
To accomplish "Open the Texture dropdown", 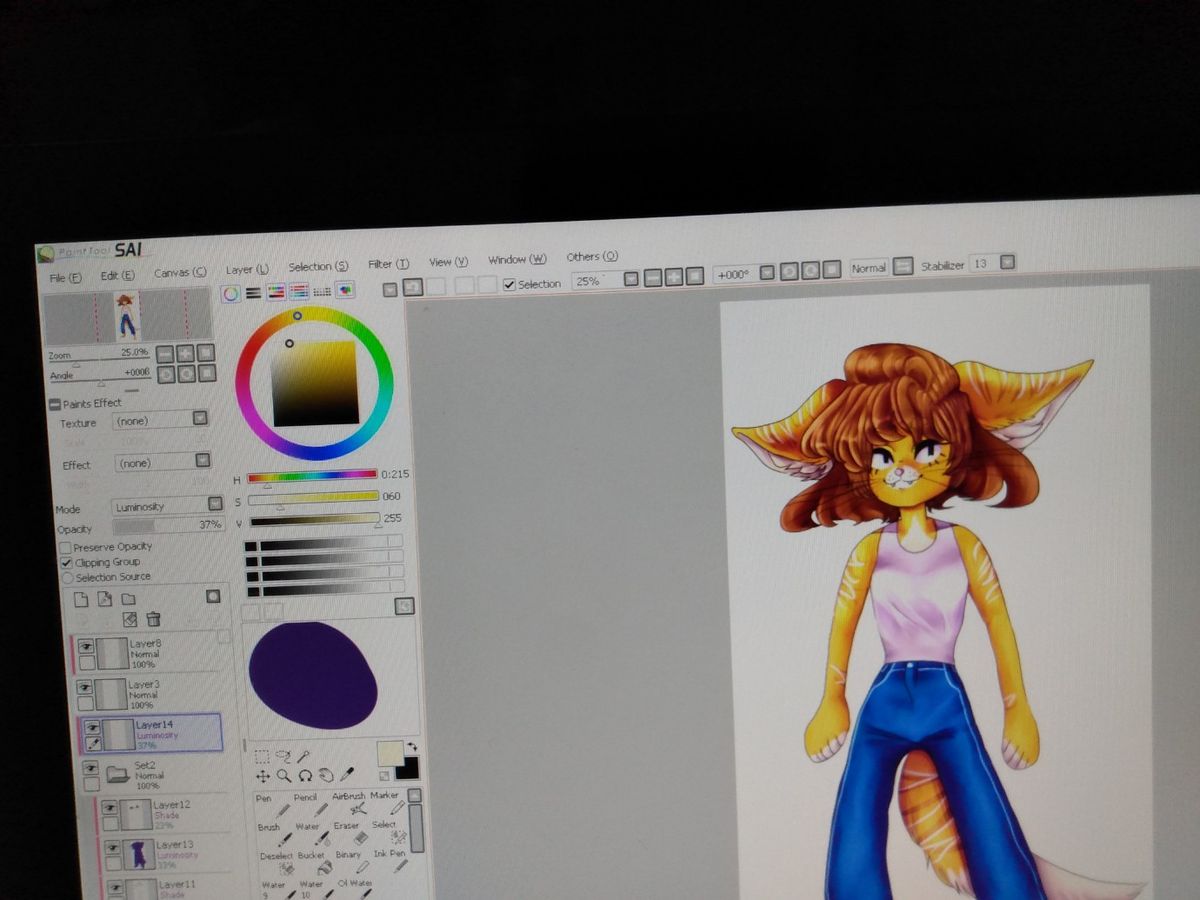I will [160, 421].
